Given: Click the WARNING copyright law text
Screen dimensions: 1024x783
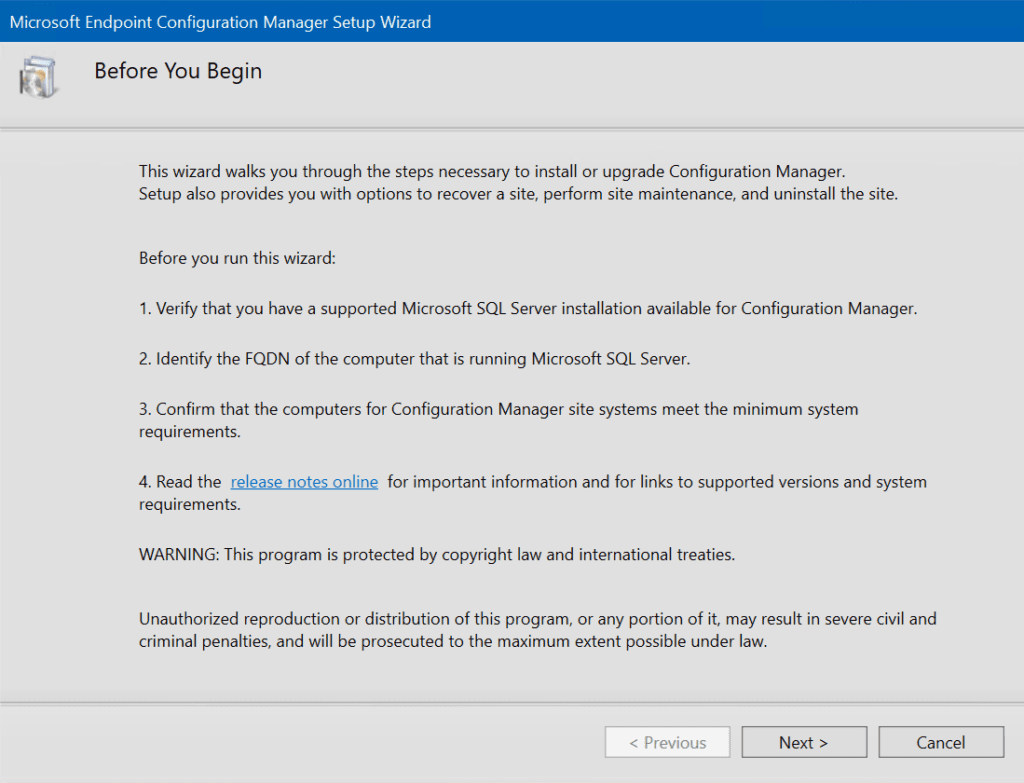Looking at the screenshot, I should [x=437, y=554].
